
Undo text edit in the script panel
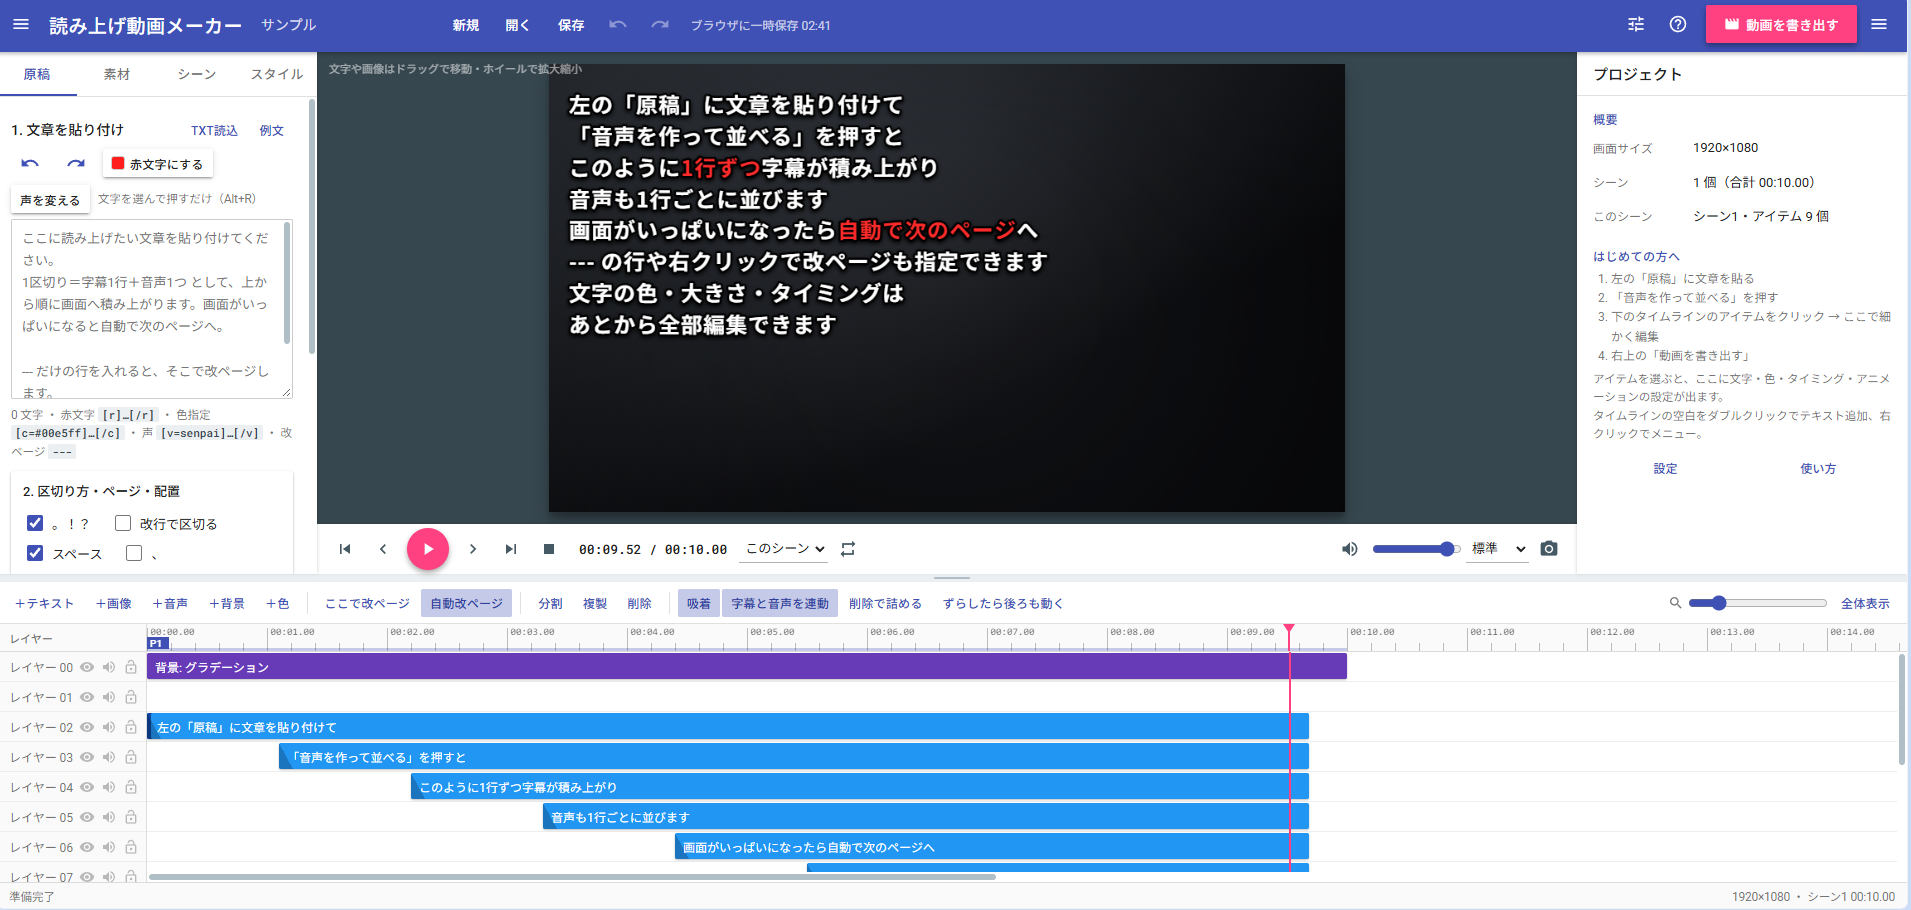(x=30, y=164)
